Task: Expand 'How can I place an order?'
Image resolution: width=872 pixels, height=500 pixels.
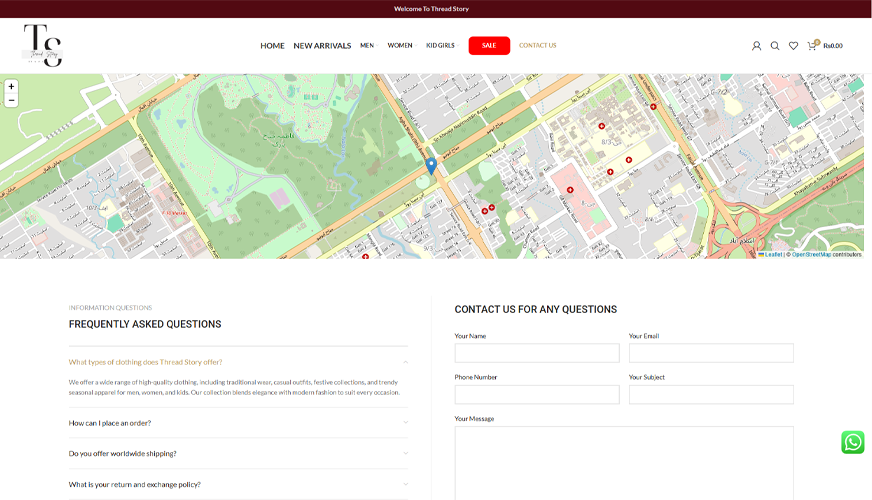Action: pos(238,423)
